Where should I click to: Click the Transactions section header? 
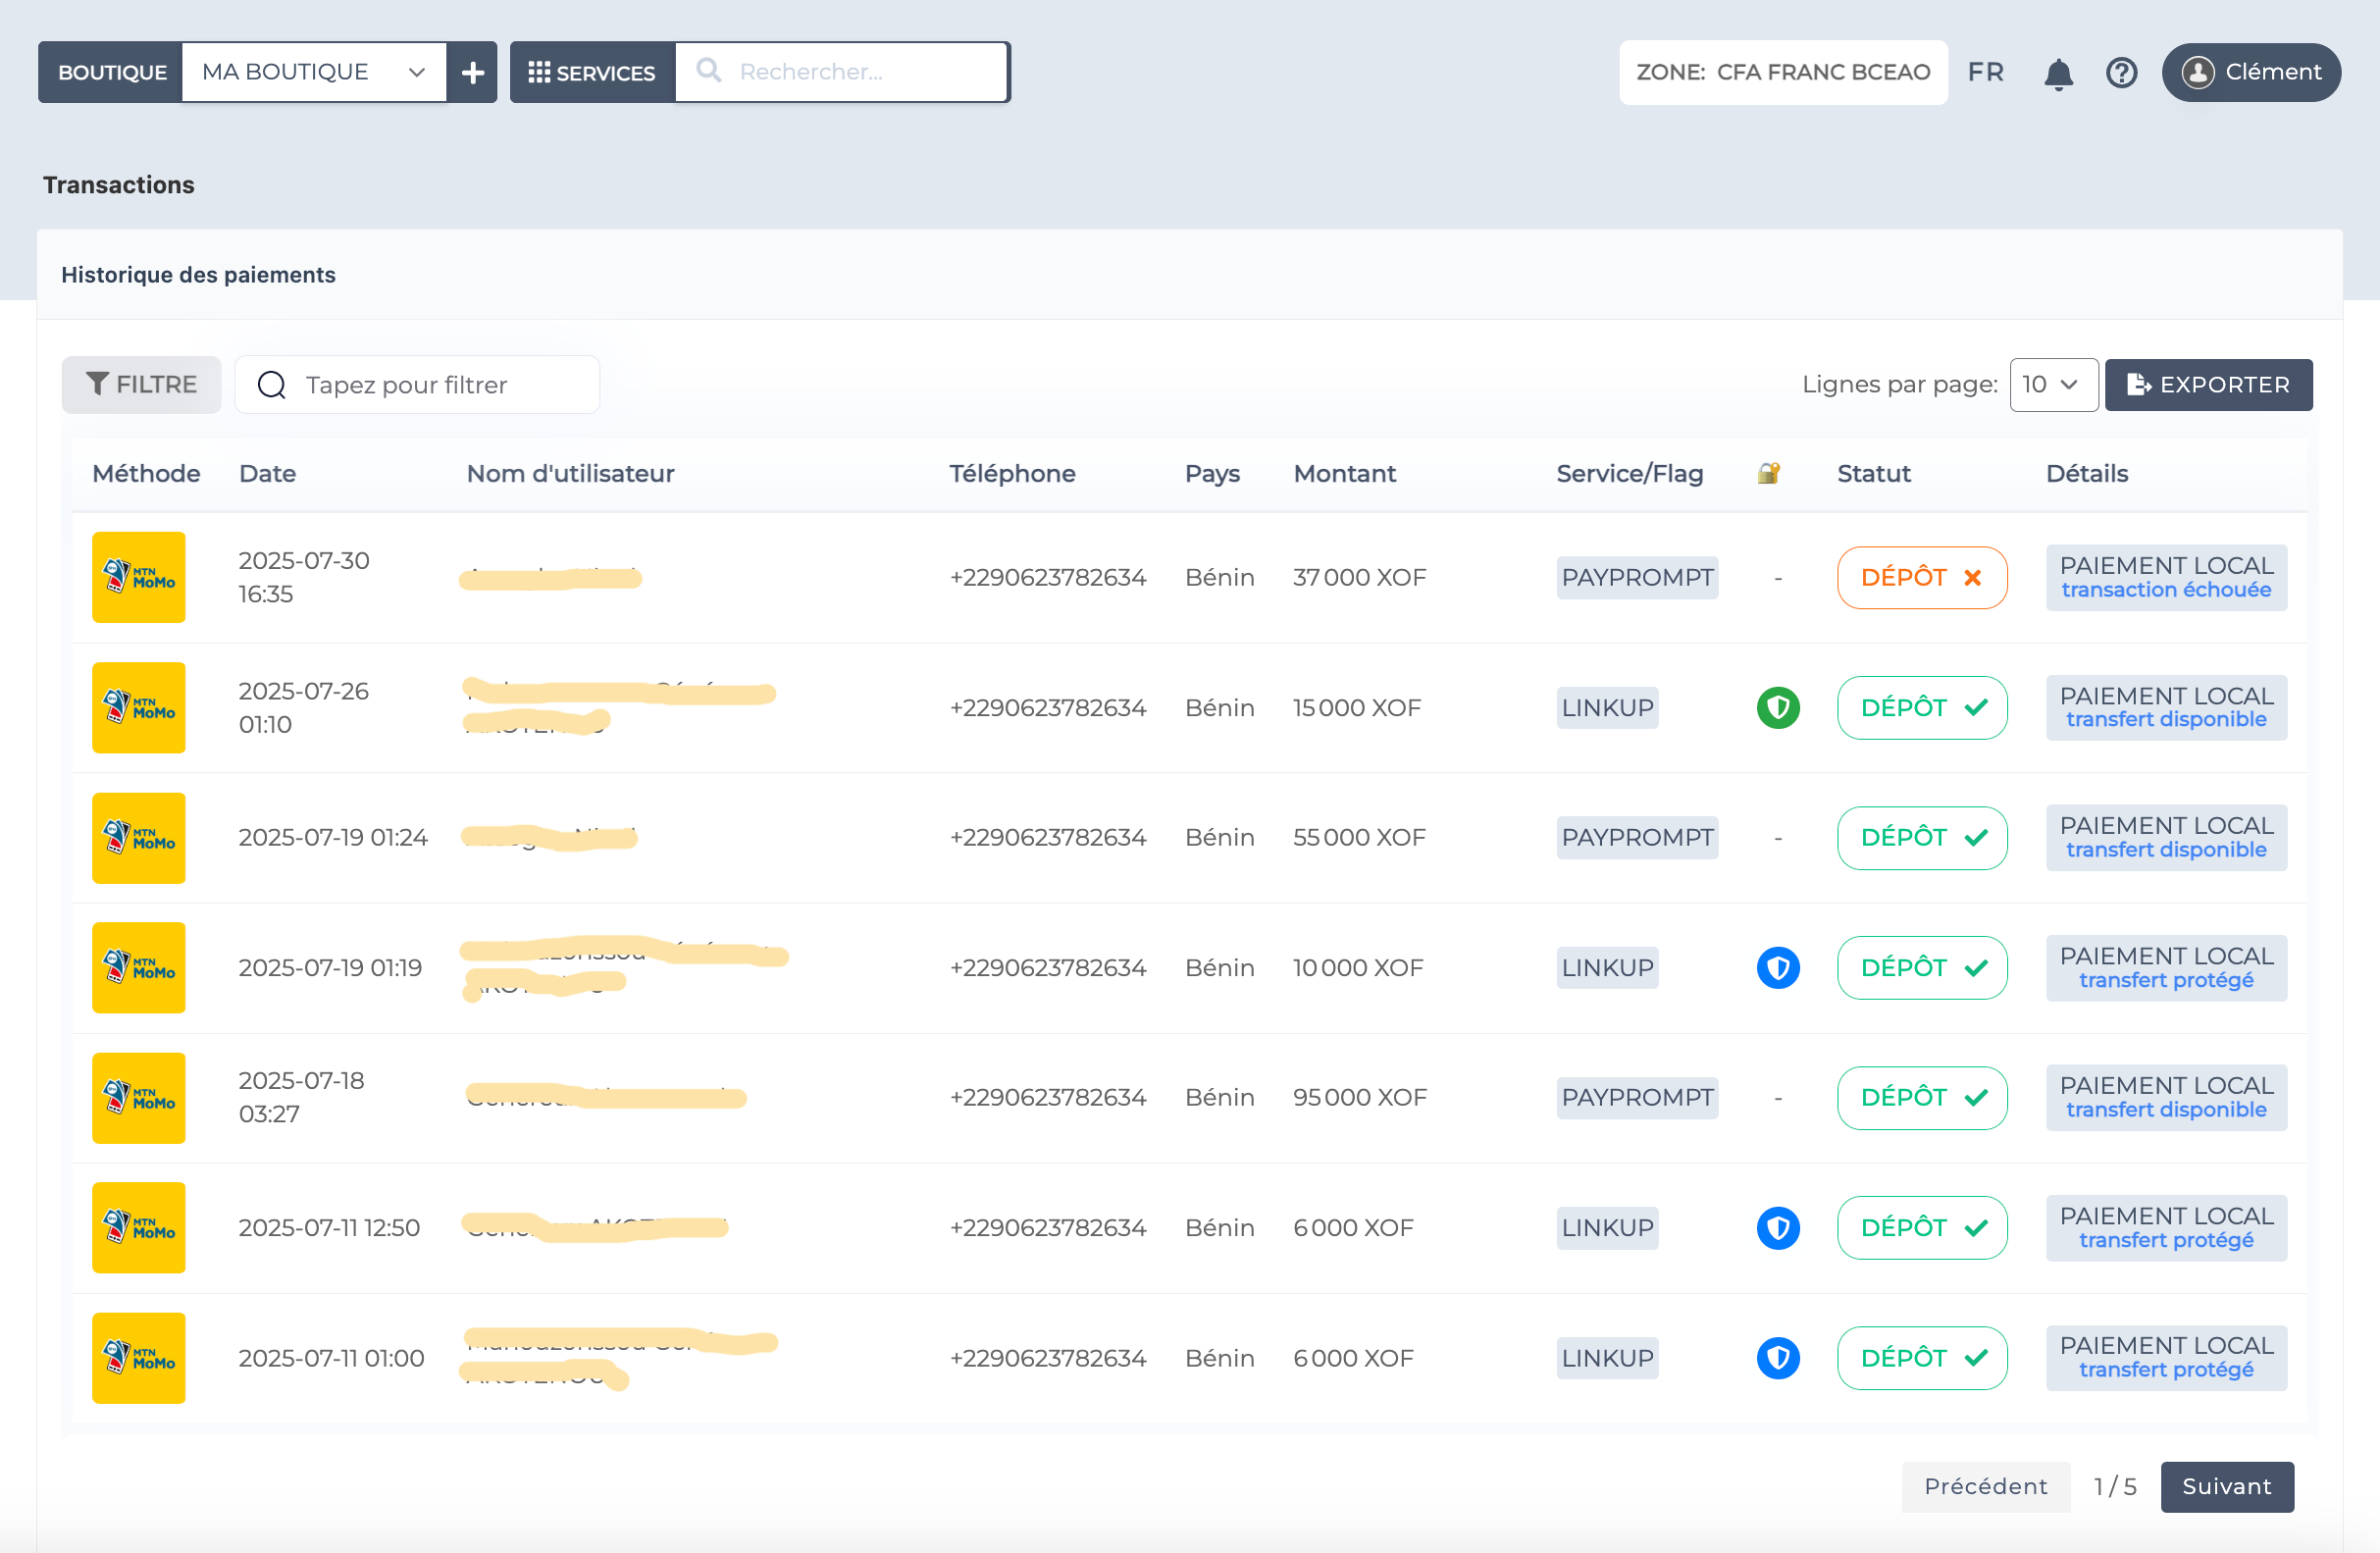click(x=118, y=184)
